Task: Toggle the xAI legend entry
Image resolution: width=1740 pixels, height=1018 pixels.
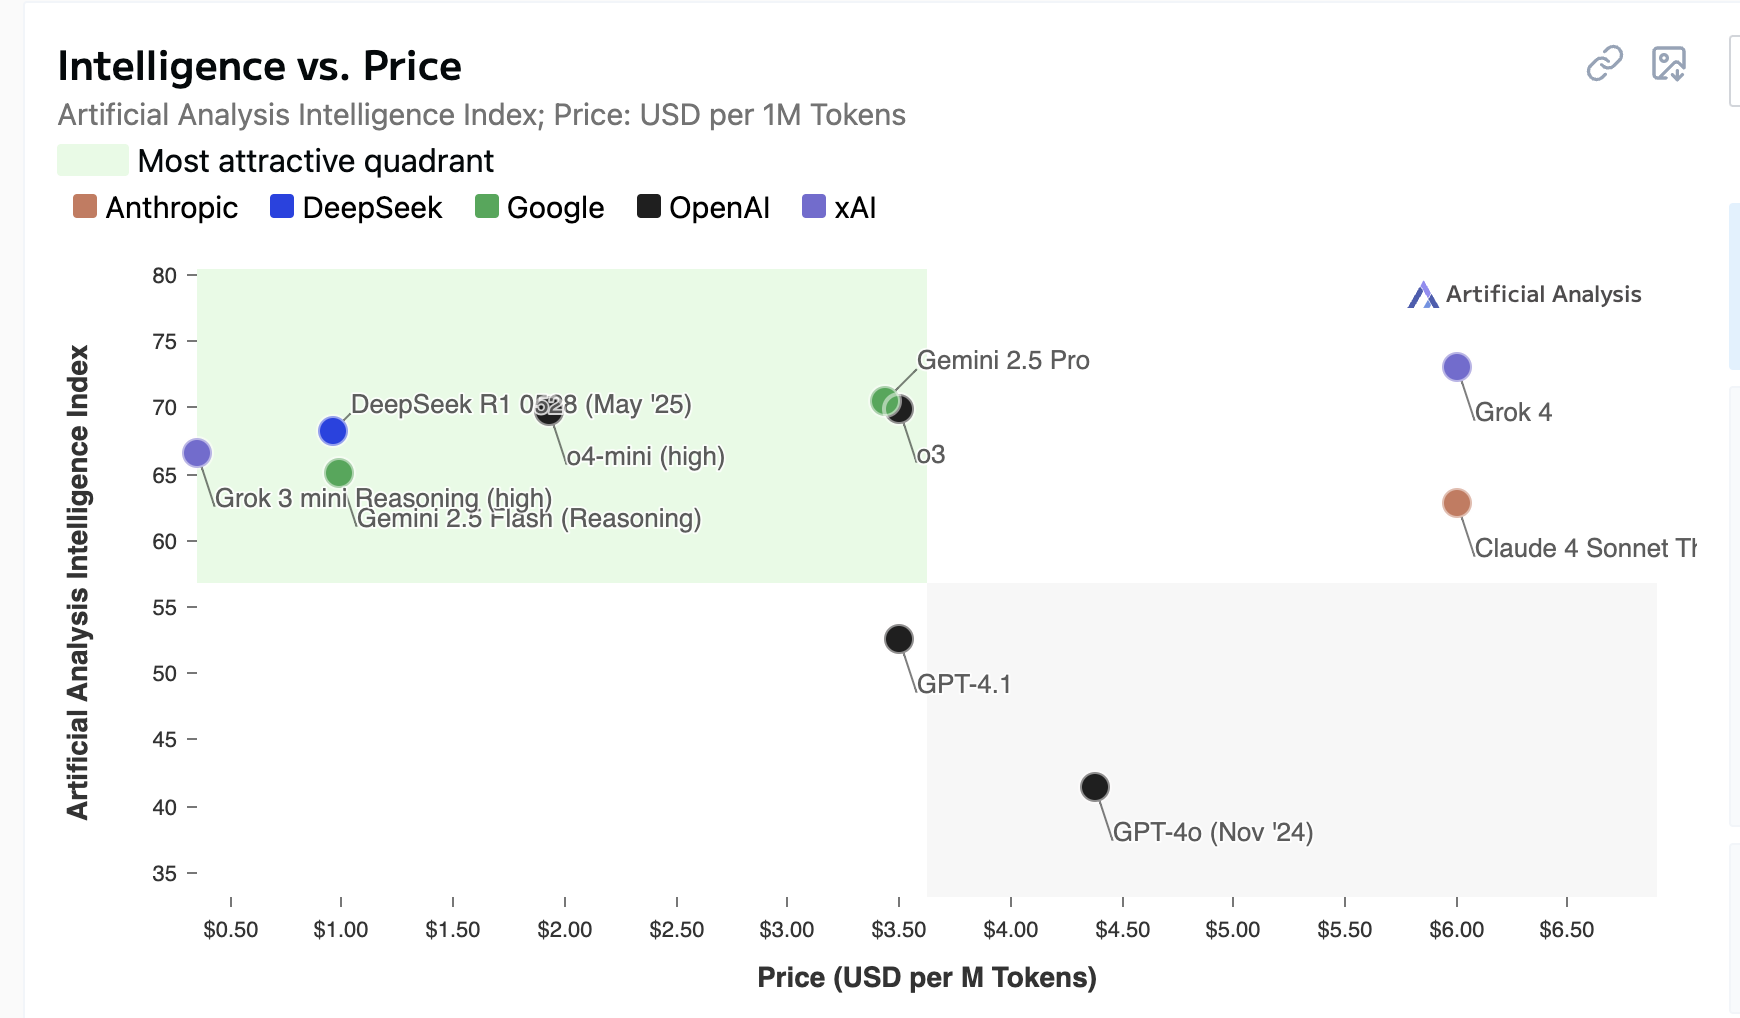Action: [x=839, y=208]
